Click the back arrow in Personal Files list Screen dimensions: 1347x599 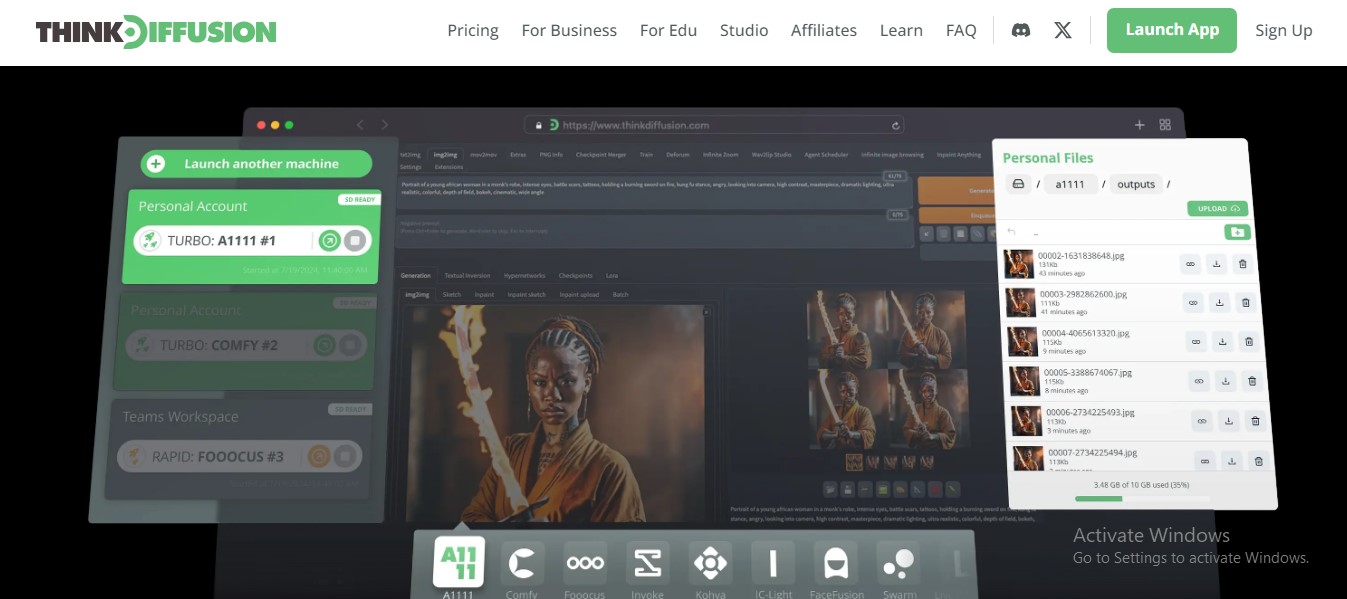[x=1012, y=232]
